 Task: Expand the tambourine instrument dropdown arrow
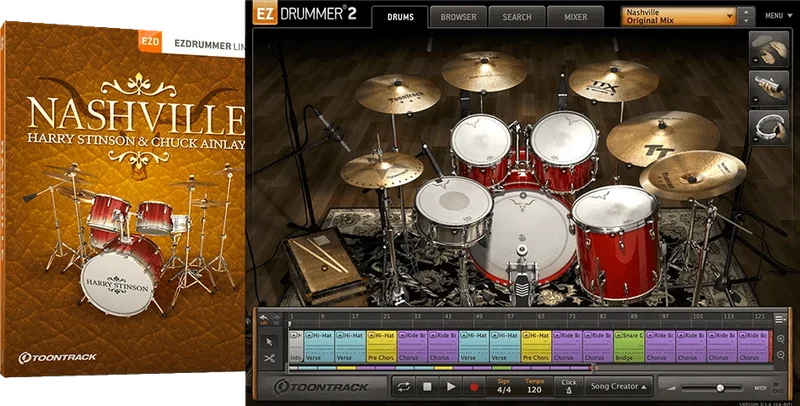(755, 140)
